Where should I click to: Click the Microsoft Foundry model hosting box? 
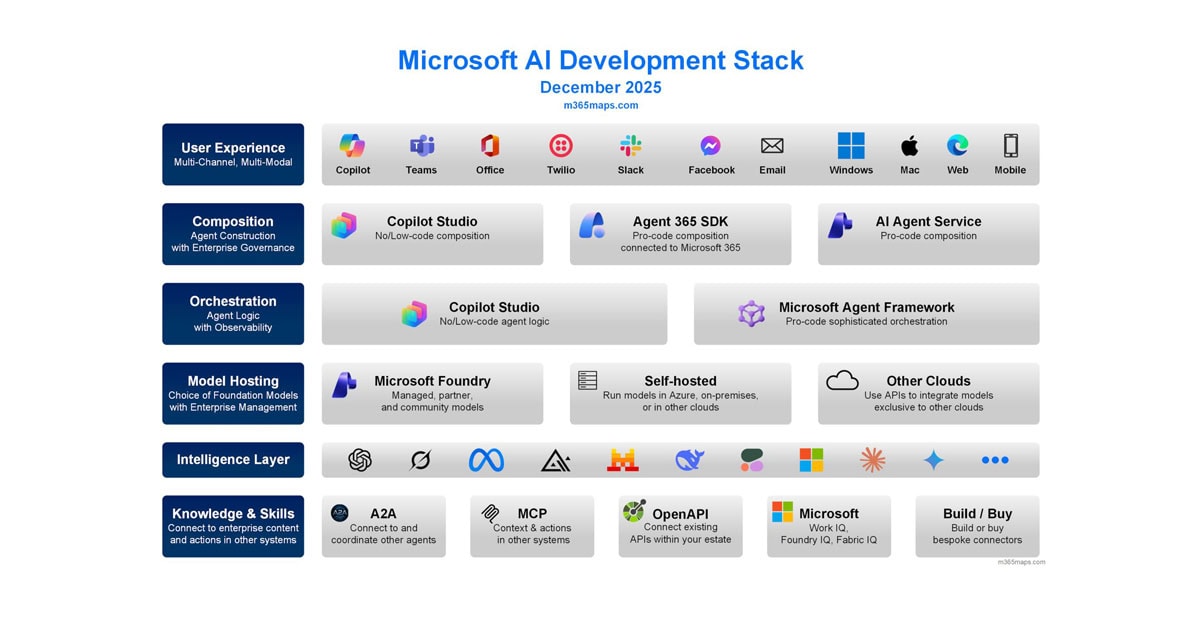pos(432,393)
